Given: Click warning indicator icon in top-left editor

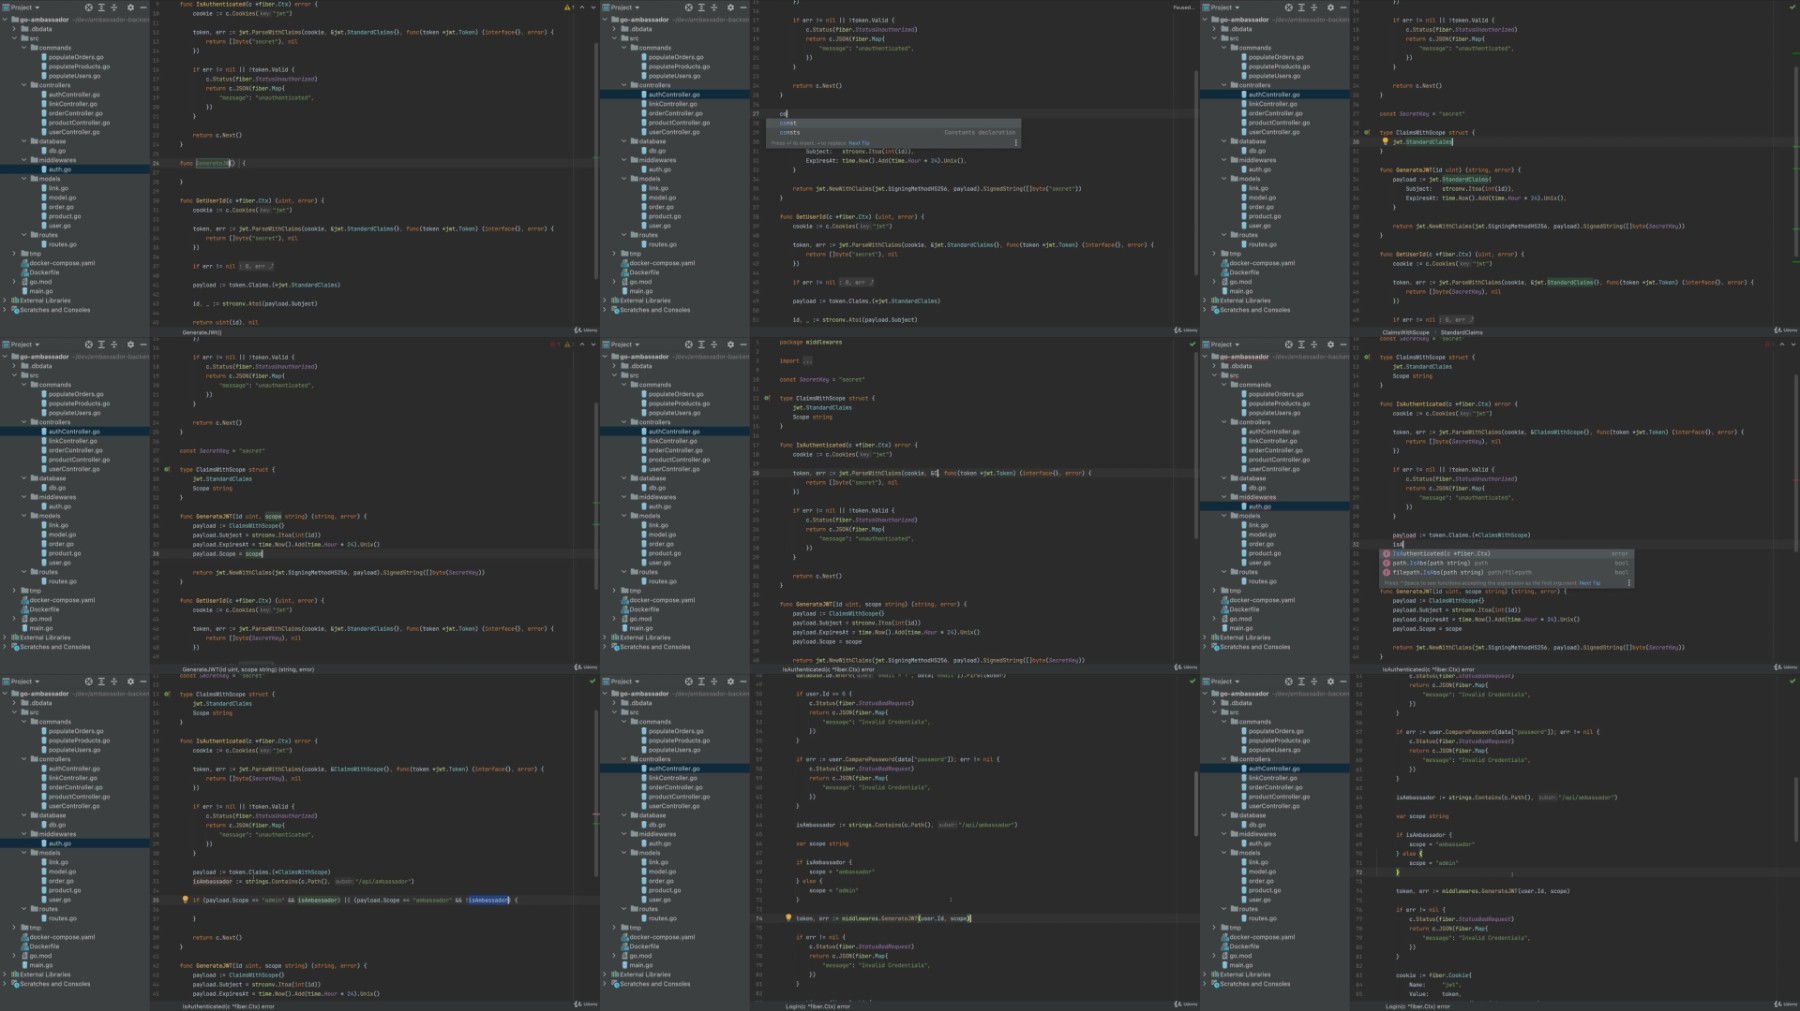Looking at the screenshot, I should (568, 8).
